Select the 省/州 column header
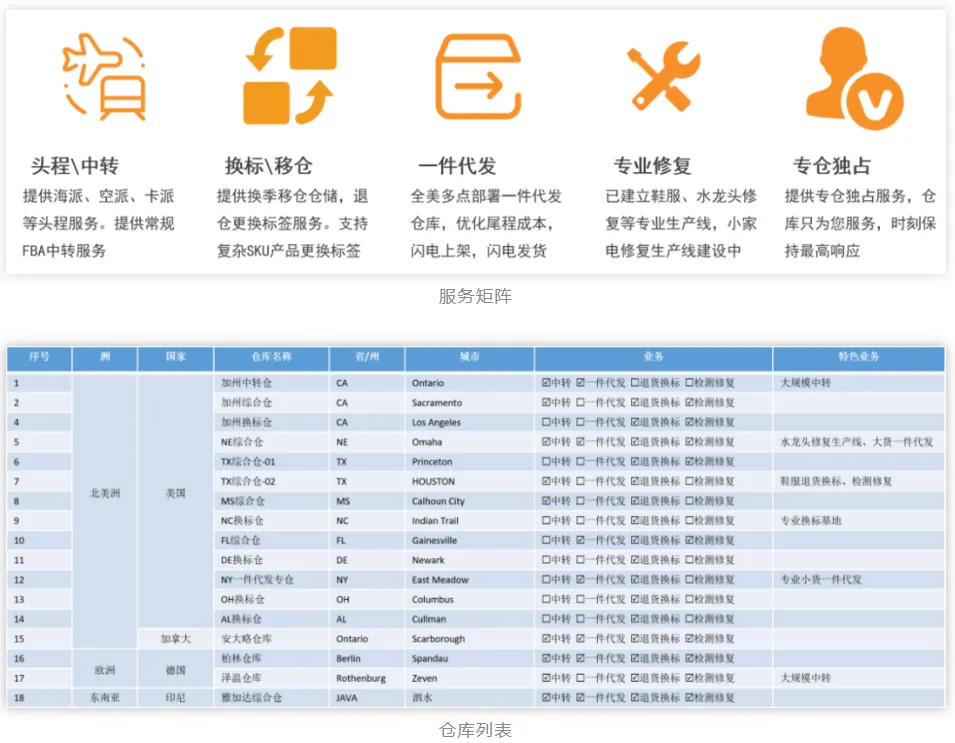The image size is (955, 743). coord(367,357)
